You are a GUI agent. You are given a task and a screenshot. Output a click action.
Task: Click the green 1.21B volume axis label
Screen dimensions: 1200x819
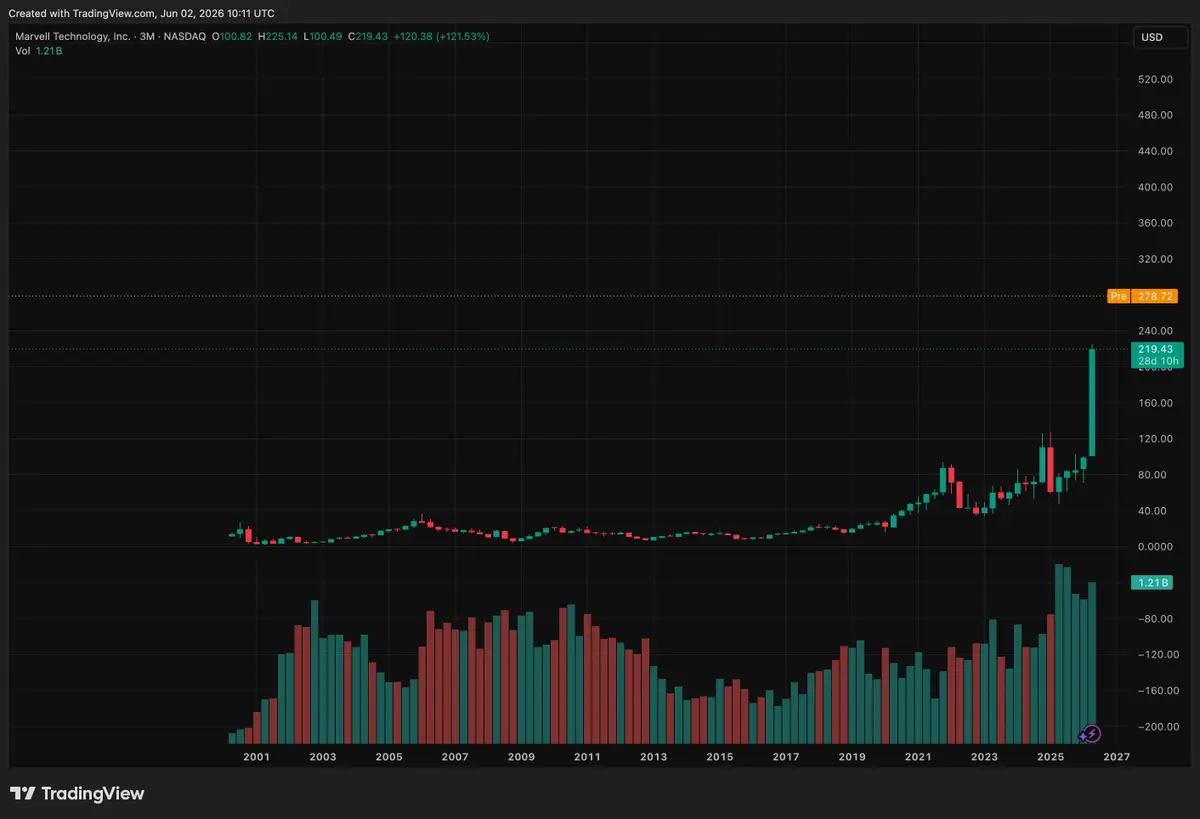pyautogui.click(x=1151, y=582)
